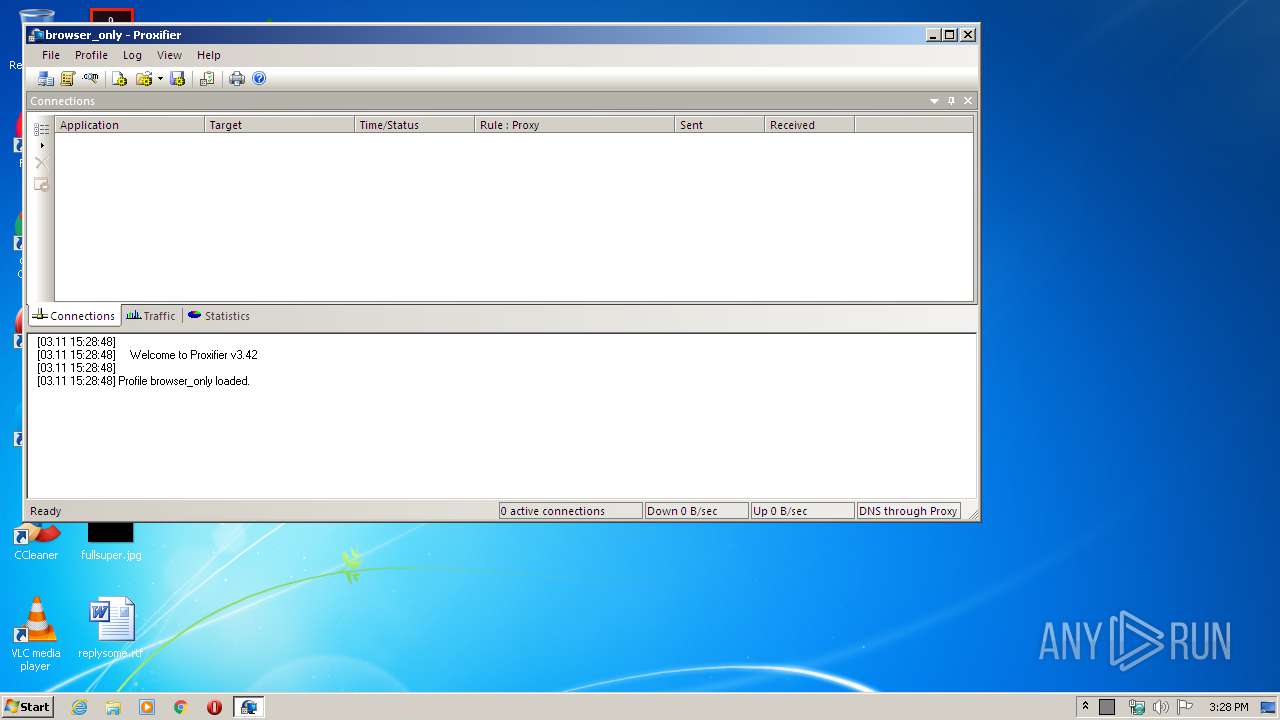The image size is (1280, 720).
Task: Sort by the Sent column header
Action: pos(719,125)
